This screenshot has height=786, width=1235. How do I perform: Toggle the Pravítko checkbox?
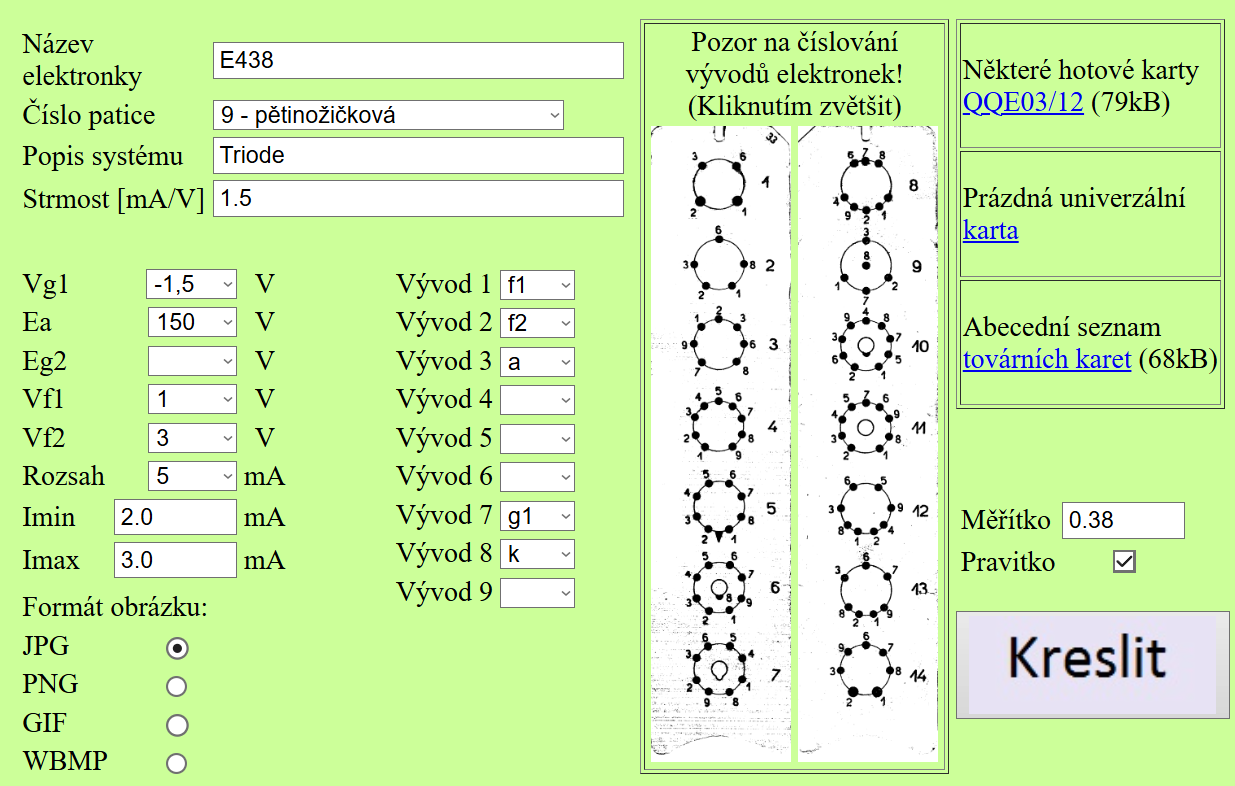click(1125, 562)
